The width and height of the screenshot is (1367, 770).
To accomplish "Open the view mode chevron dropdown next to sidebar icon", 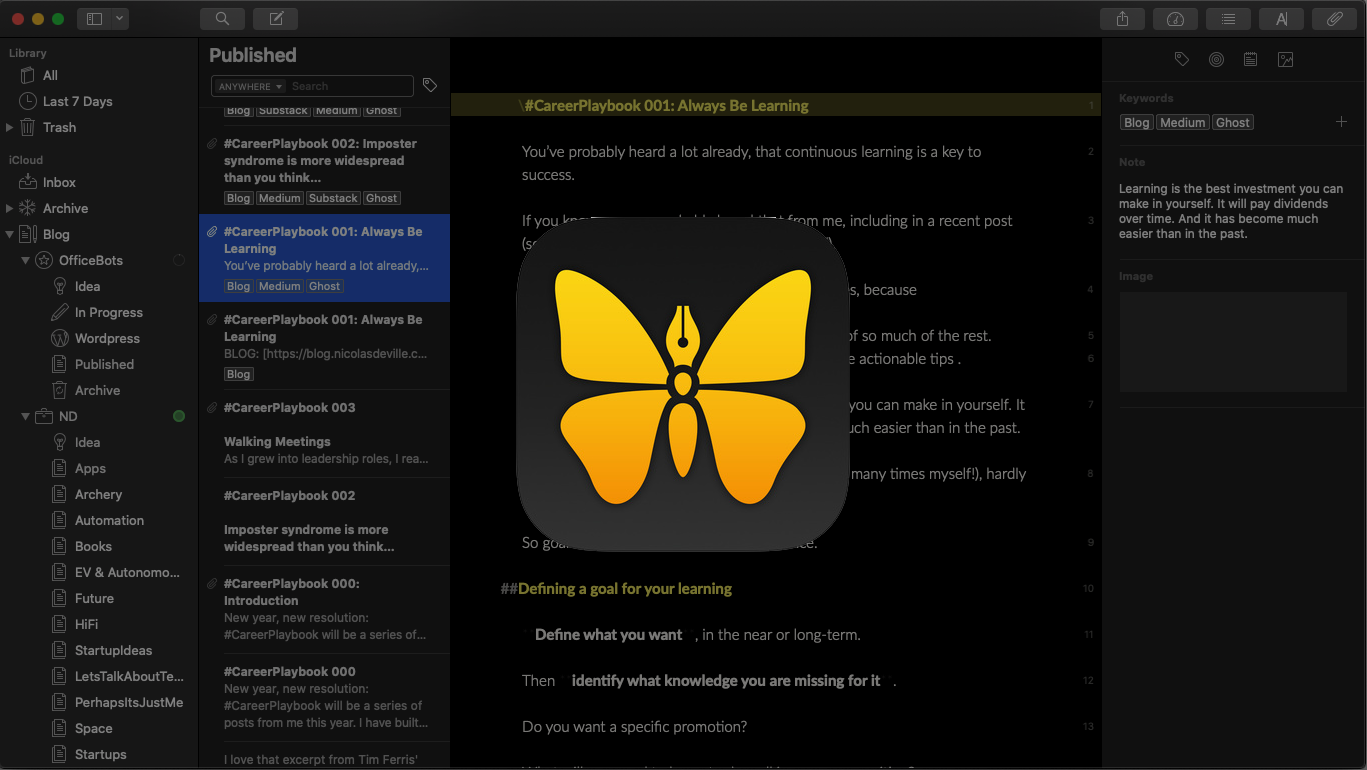I will pyautogui.click(x=120, y=18).
